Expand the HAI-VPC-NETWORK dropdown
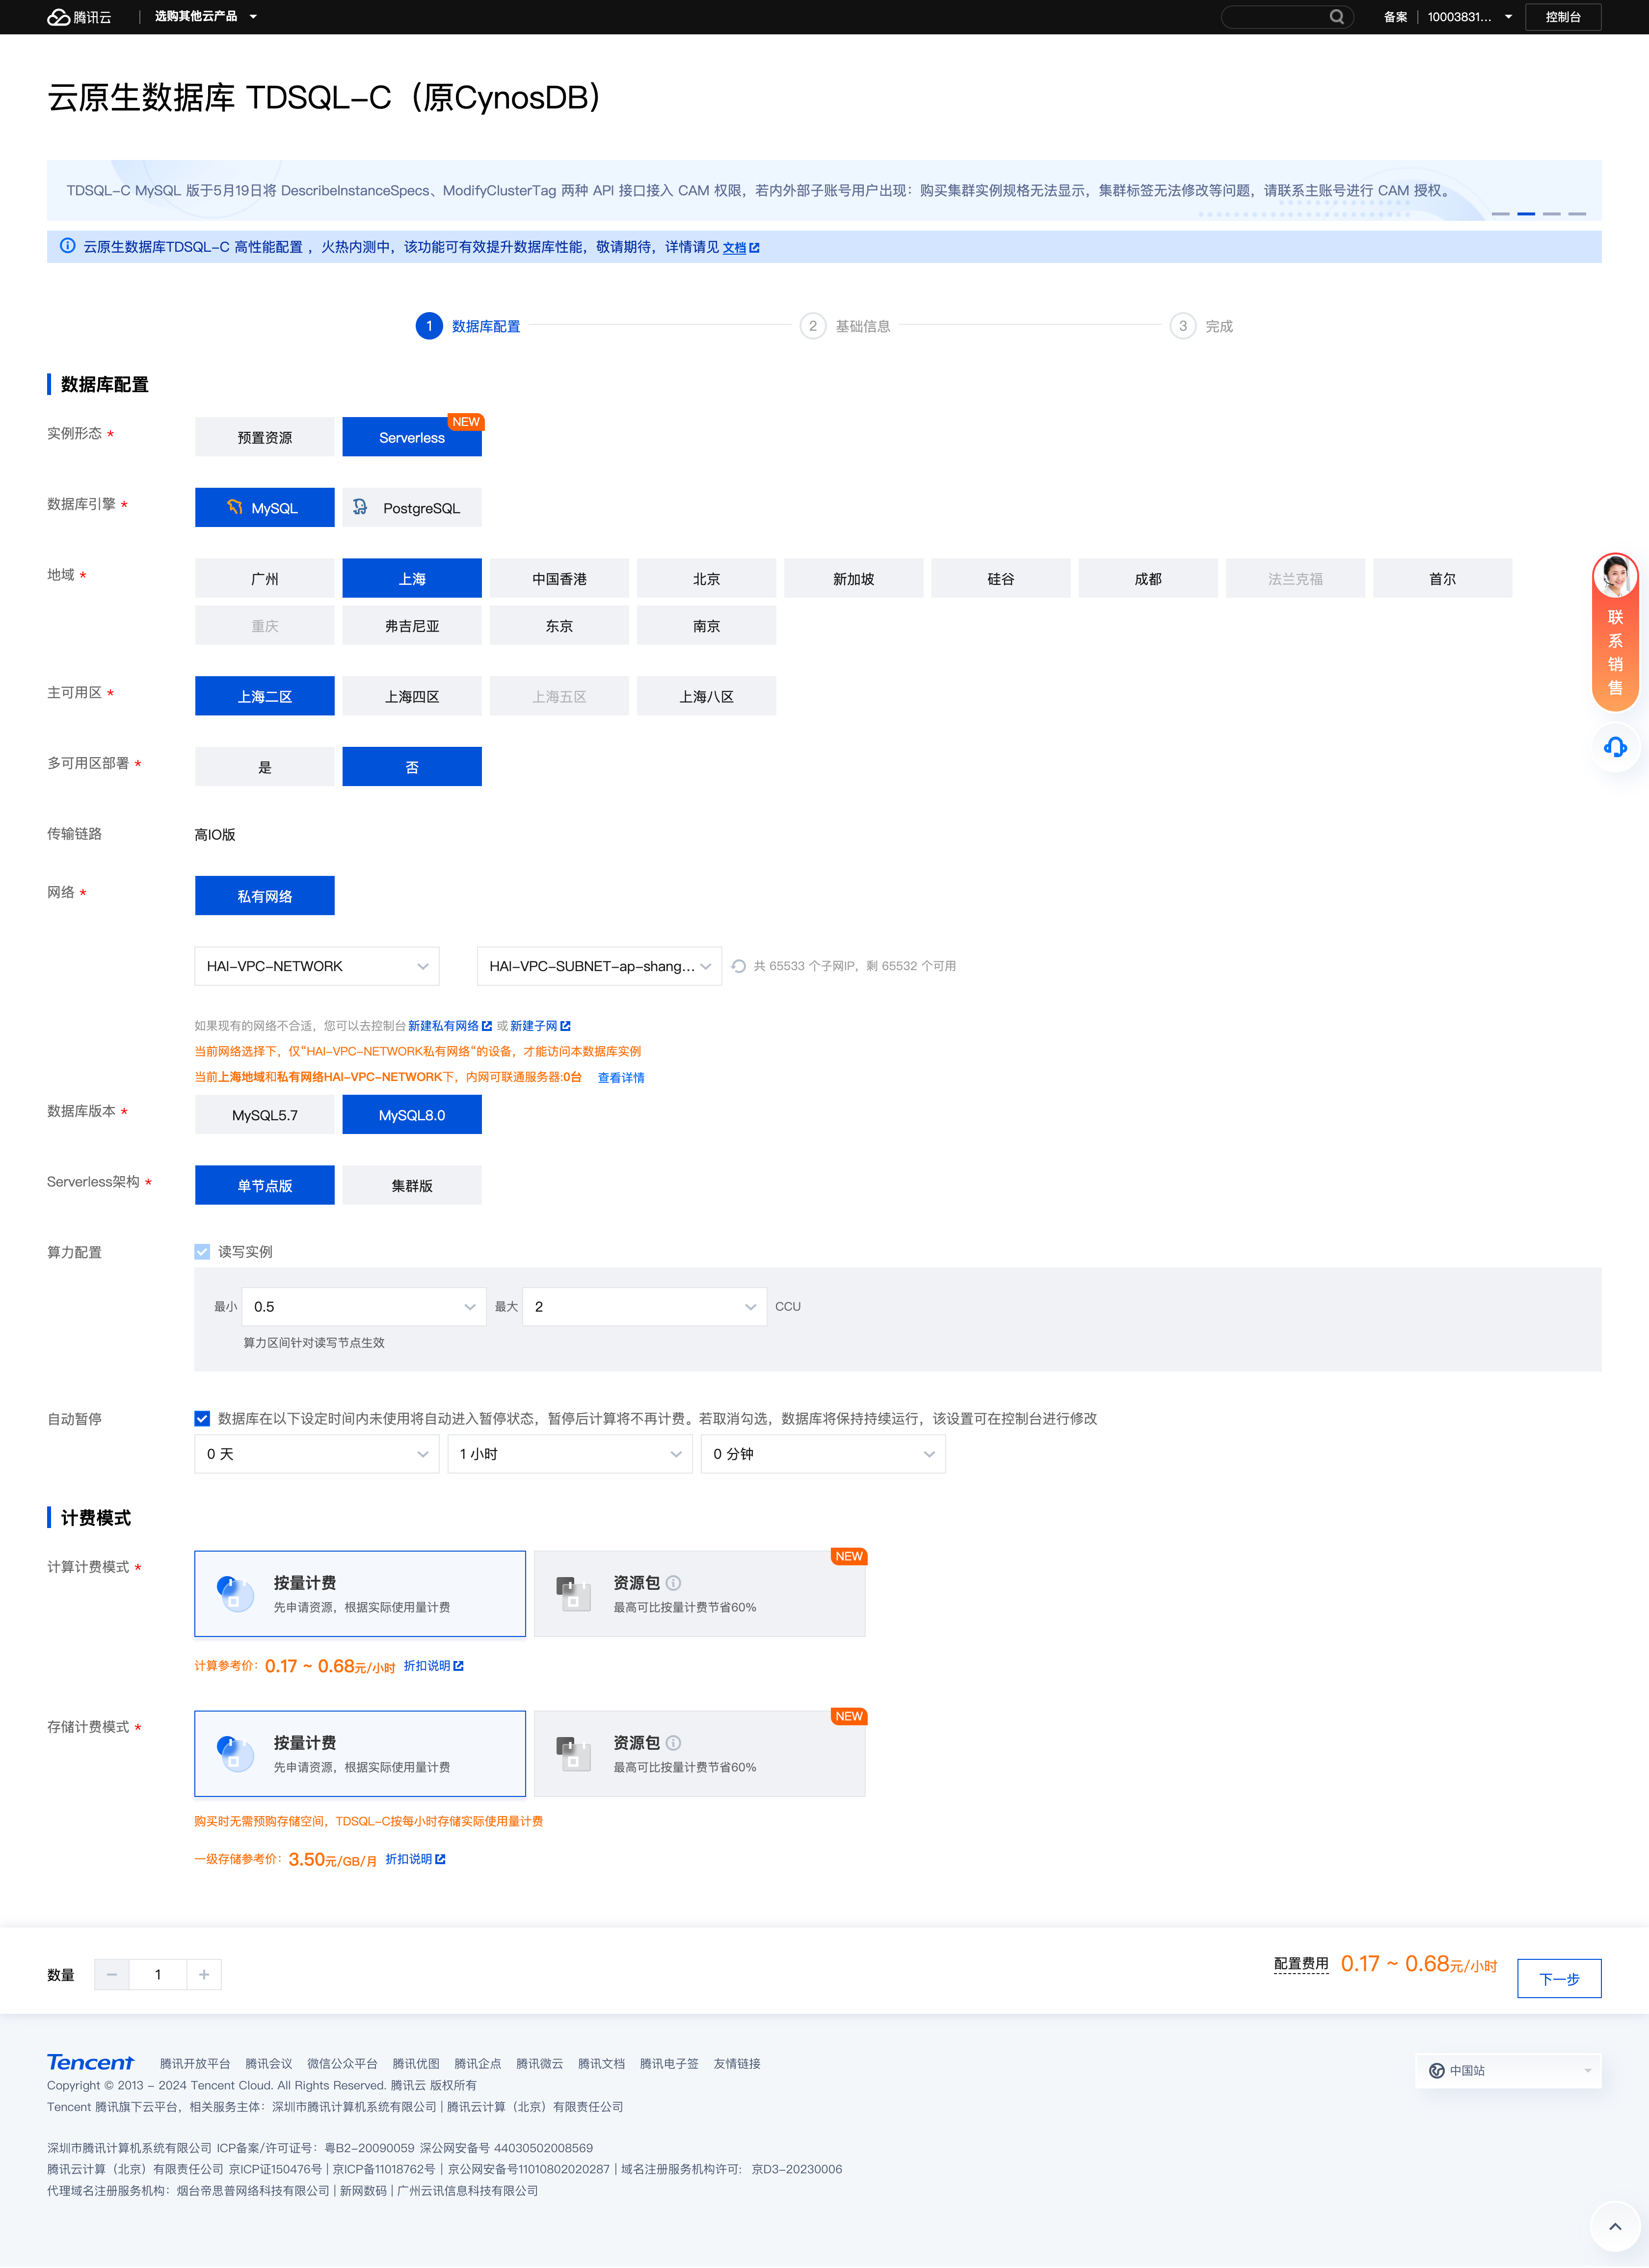This screenshot has width=1649, height=2268. pos(317,966)
